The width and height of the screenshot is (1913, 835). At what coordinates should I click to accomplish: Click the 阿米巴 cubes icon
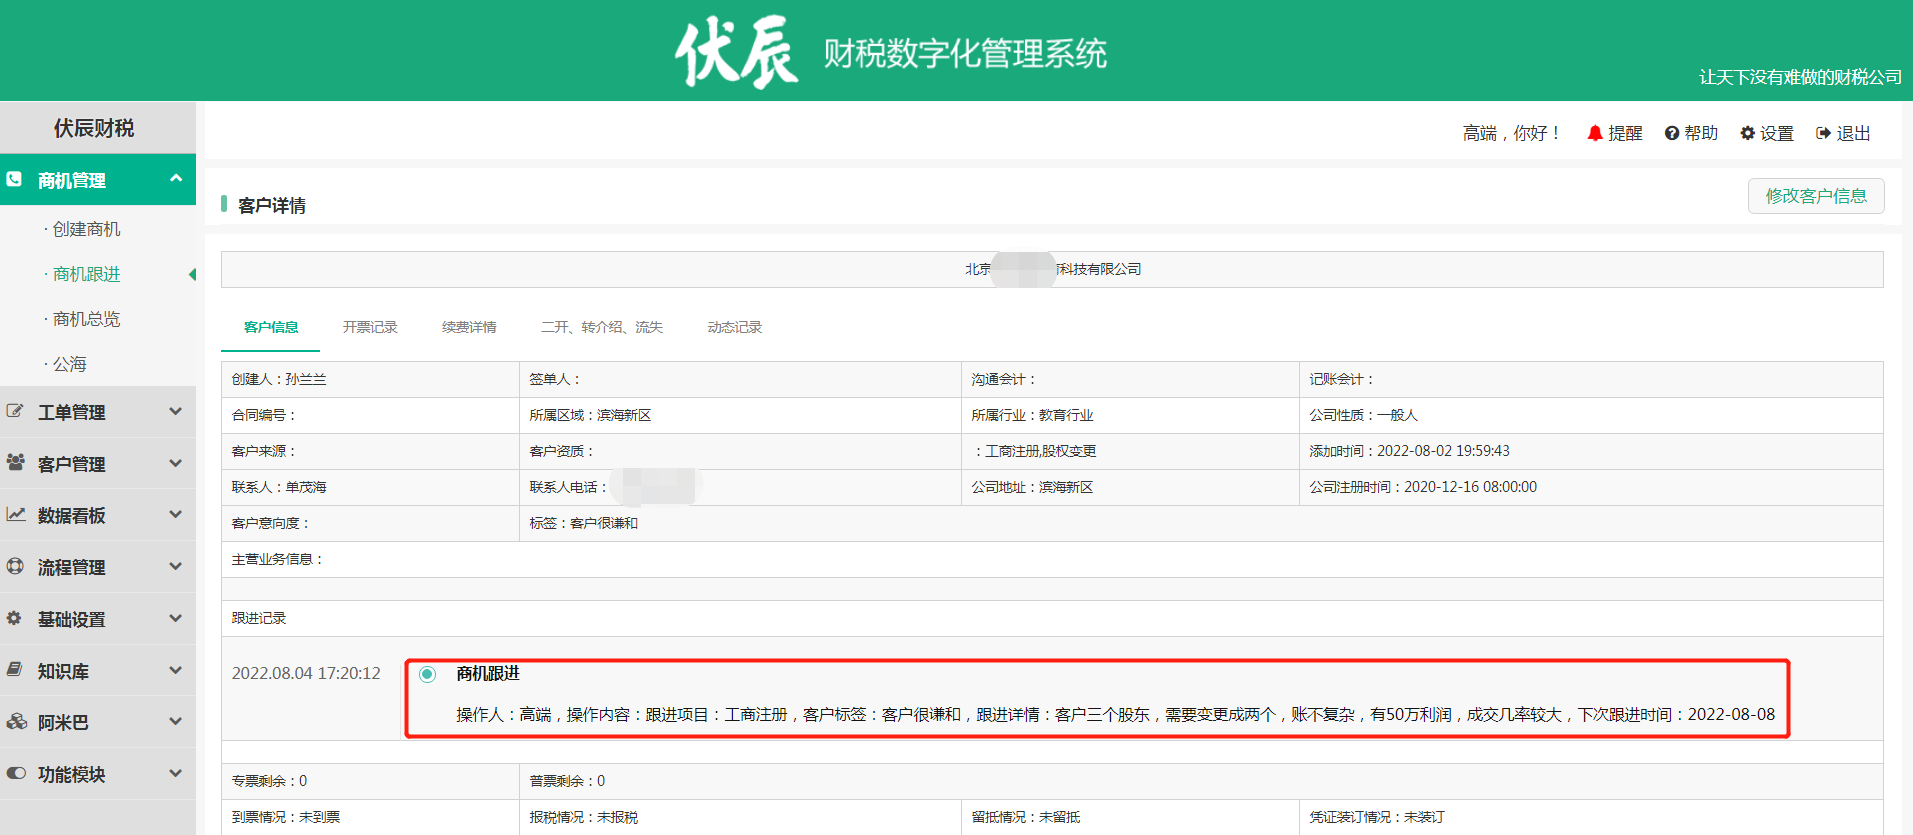coord(16,721)
